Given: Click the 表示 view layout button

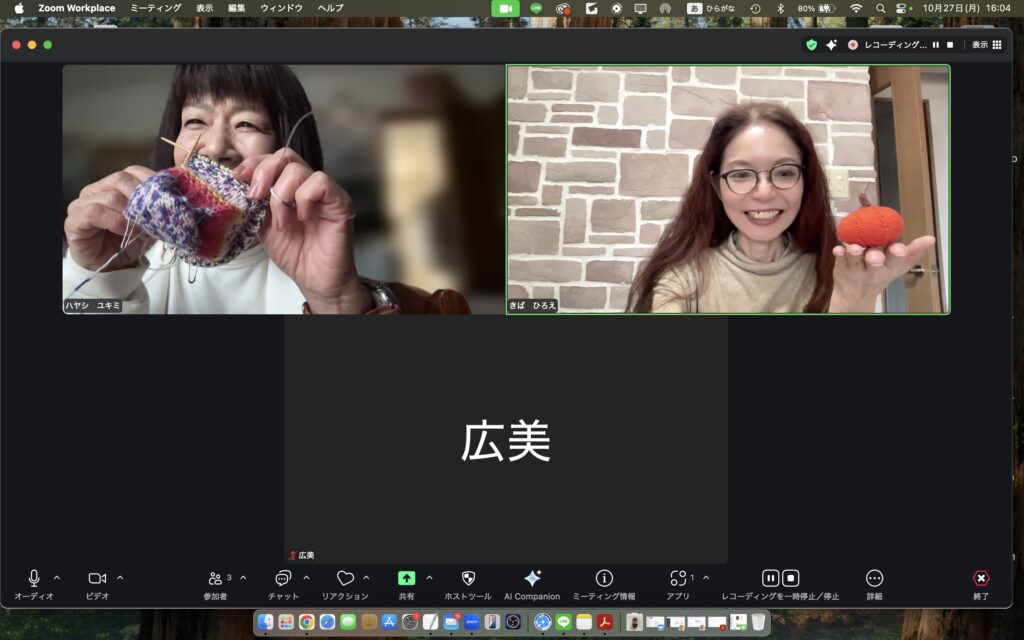Looking at the screenshot, I should click(x=986, y=45).
